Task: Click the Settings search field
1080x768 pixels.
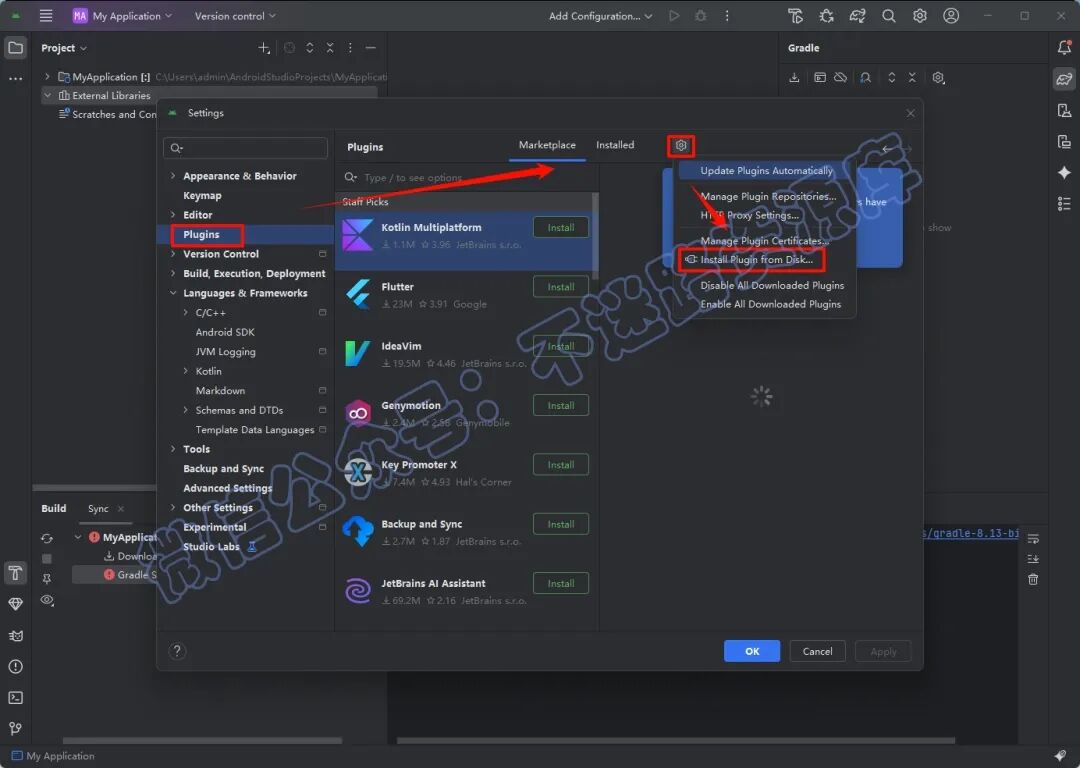Action: click(245, 147)
